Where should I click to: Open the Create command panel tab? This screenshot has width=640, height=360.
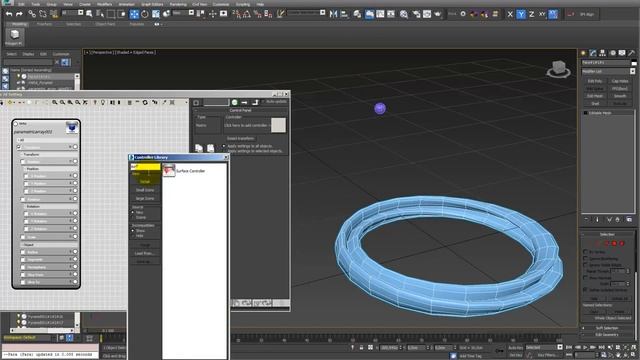coord(583,53)
